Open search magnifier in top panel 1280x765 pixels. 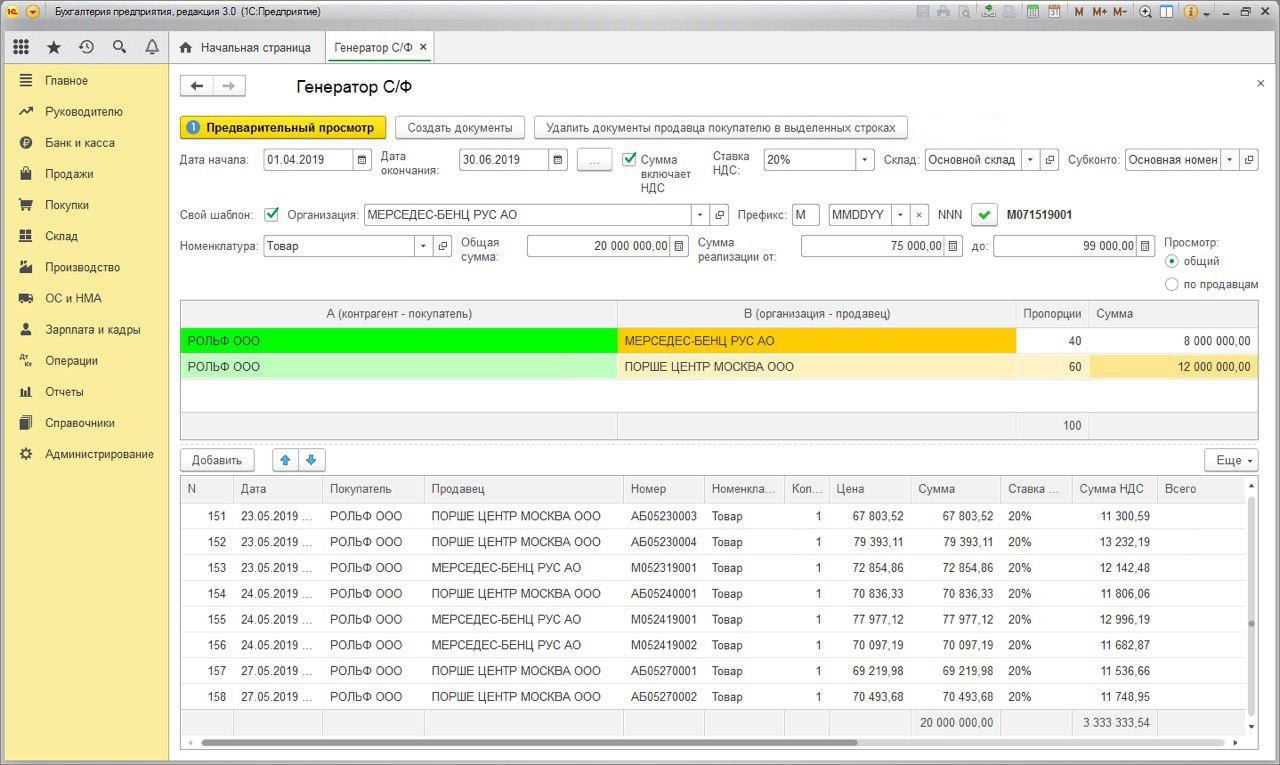[x=119, y=47]
